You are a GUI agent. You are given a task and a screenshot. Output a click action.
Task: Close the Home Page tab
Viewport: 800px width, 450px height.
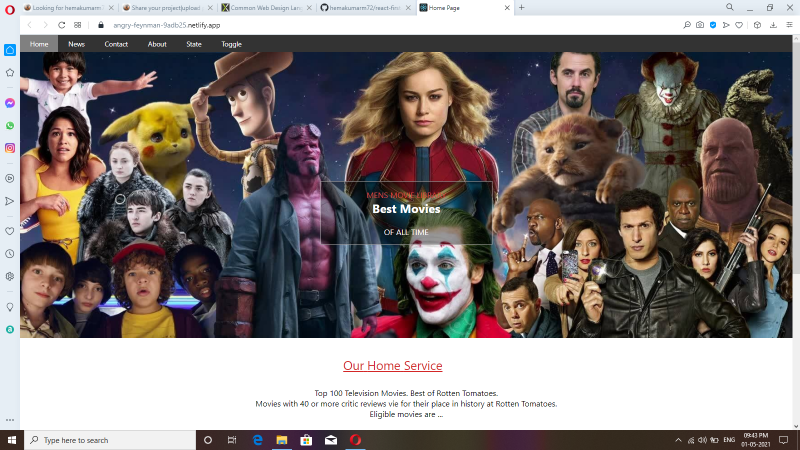(x=507, y=8)
